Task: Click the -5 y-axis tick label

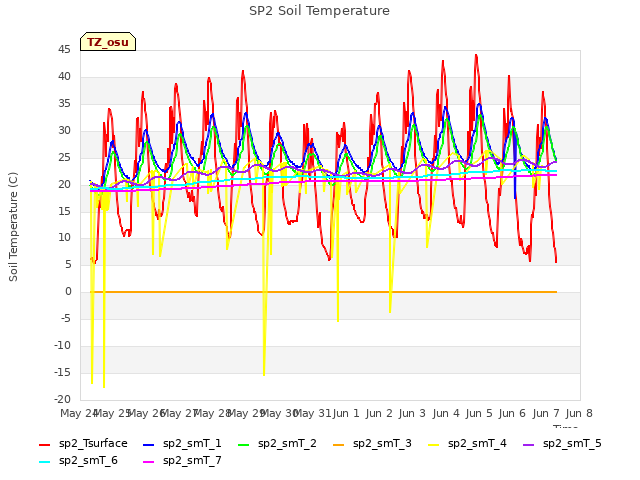Action: pyautogui.click(x=66, y=319)
